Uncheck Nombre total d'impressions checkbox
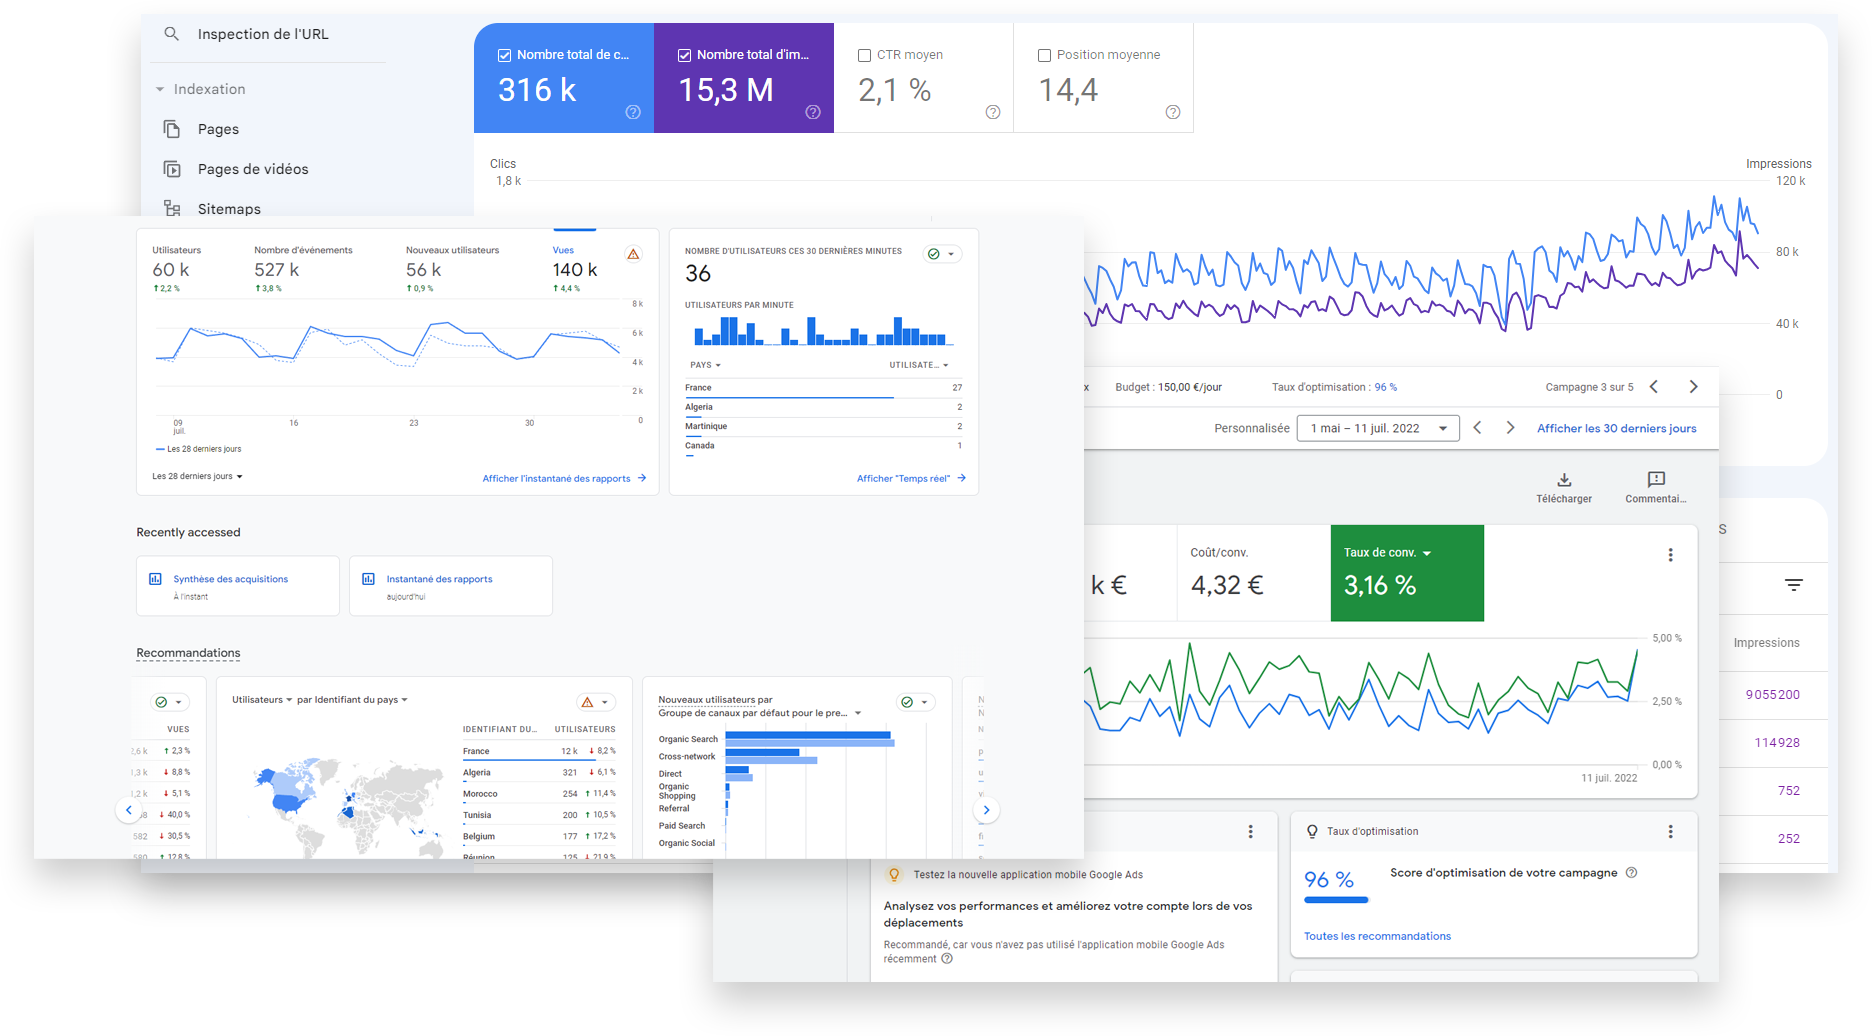Viewport: 1872px width, 1036px height. [x=685, y=56]
